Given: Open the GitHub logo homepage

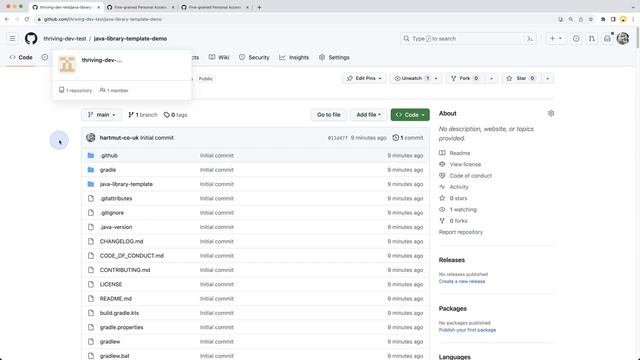Looking at the screenshot, I should point(31,38).
